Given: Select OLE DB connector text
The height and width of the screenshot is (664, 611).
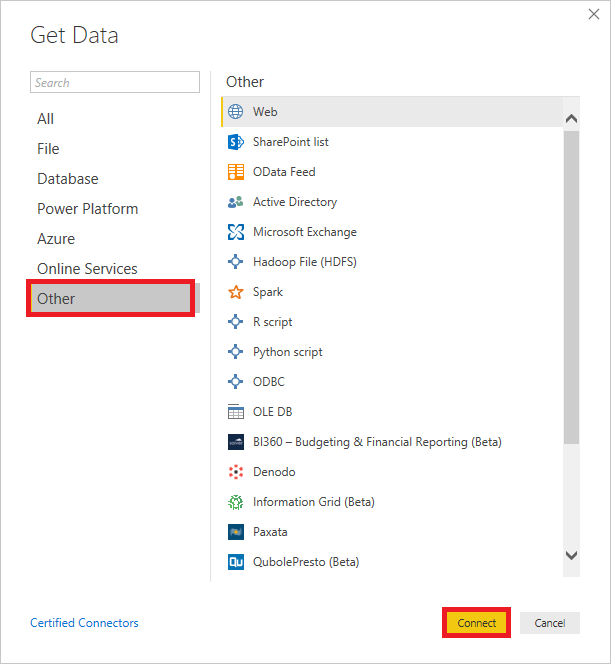Looking at the screenshot, I should [273, 412].
